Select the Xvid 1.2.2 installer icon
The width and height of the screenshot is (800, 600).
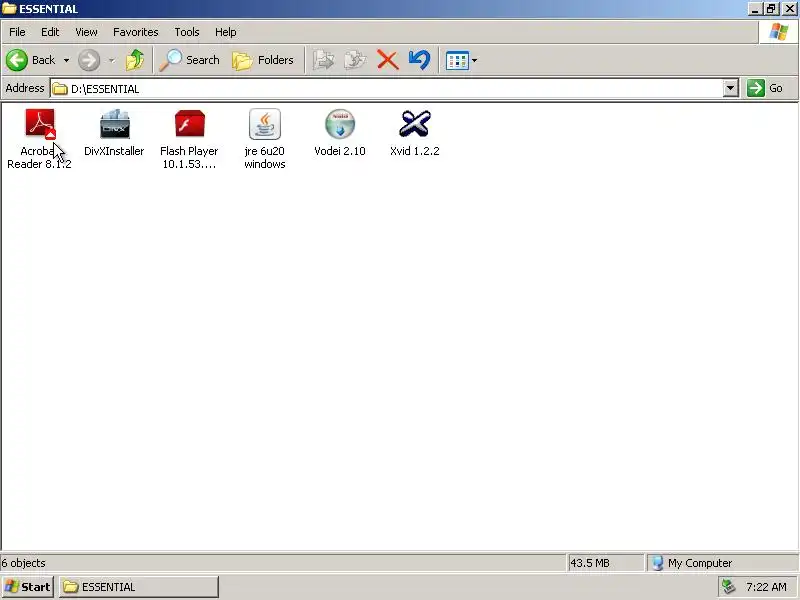click(x=415, y=124)
